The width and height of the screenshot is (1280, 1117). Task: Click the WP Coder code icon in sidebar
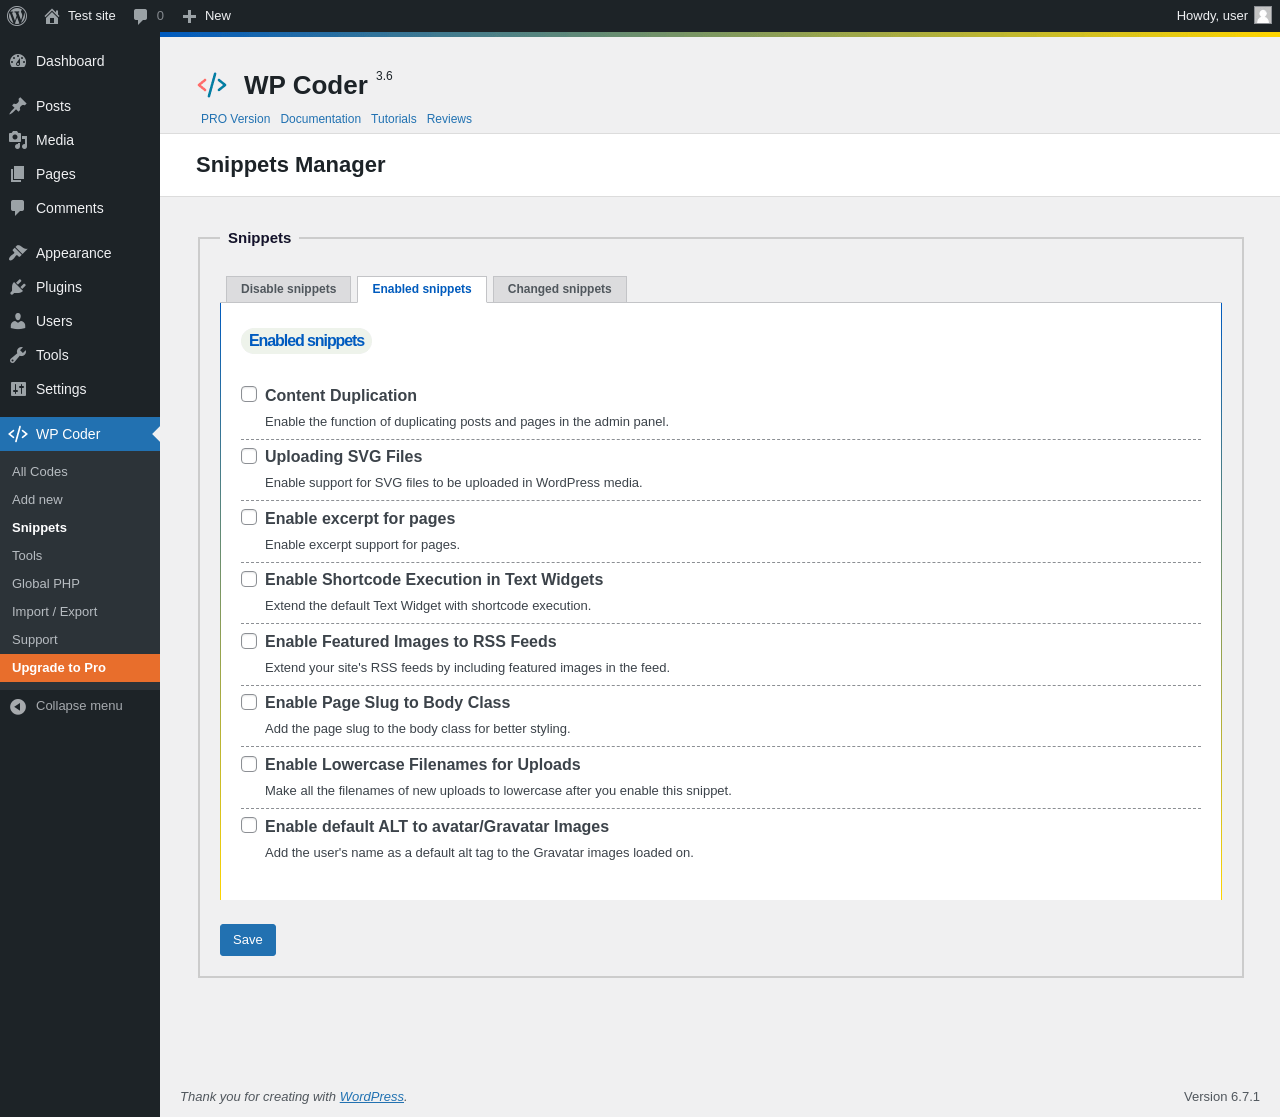point(18,434)
